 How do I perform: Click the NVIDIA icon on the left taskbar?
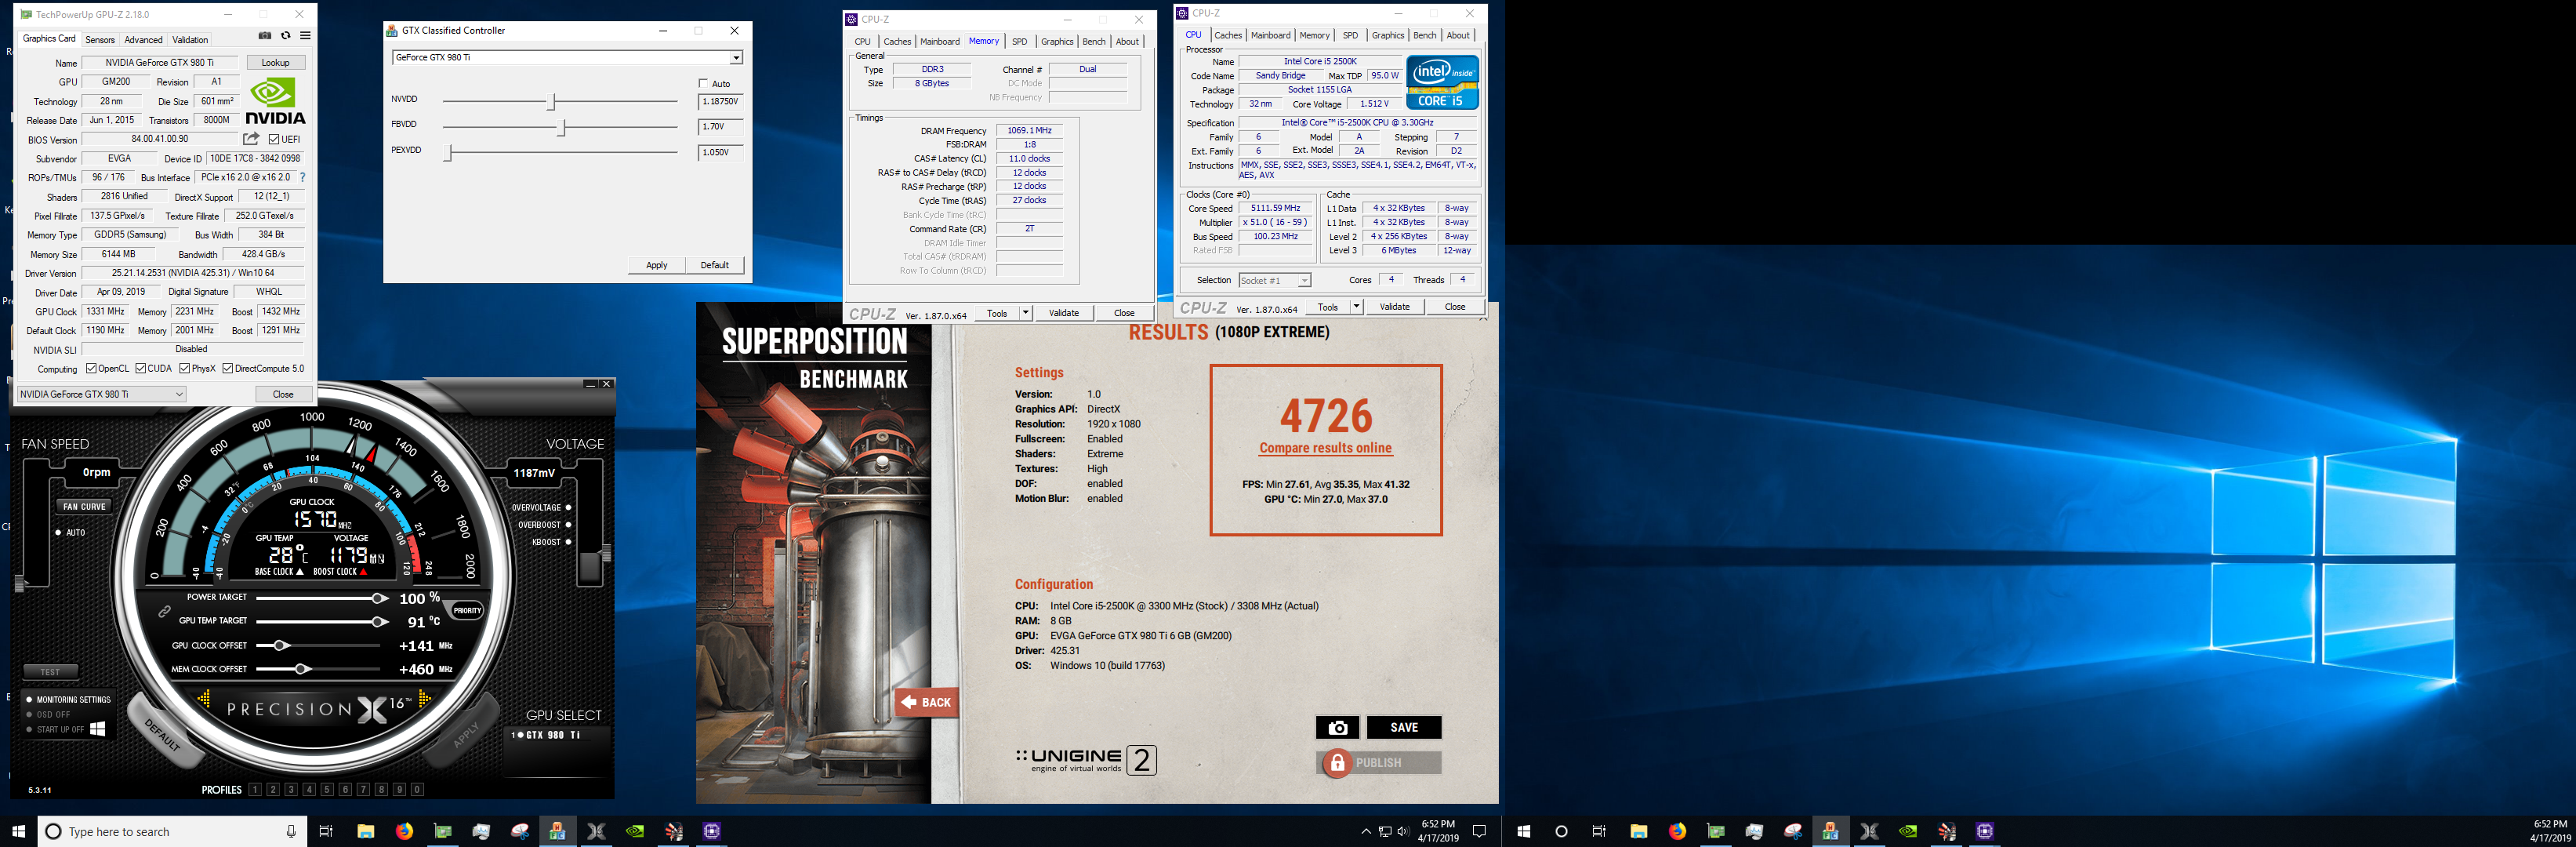click(635, 831)
